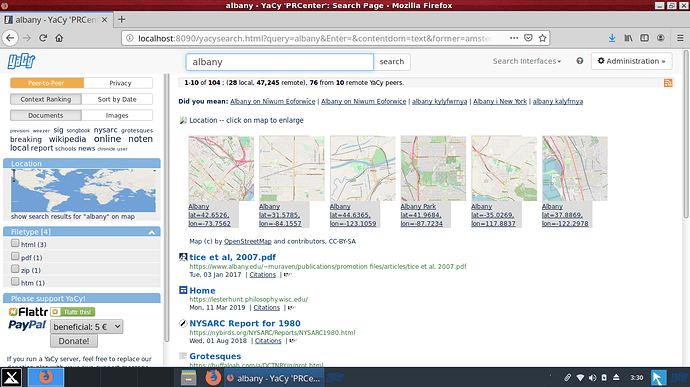
Task: Open a new browser tab
Action: (121, 19)
